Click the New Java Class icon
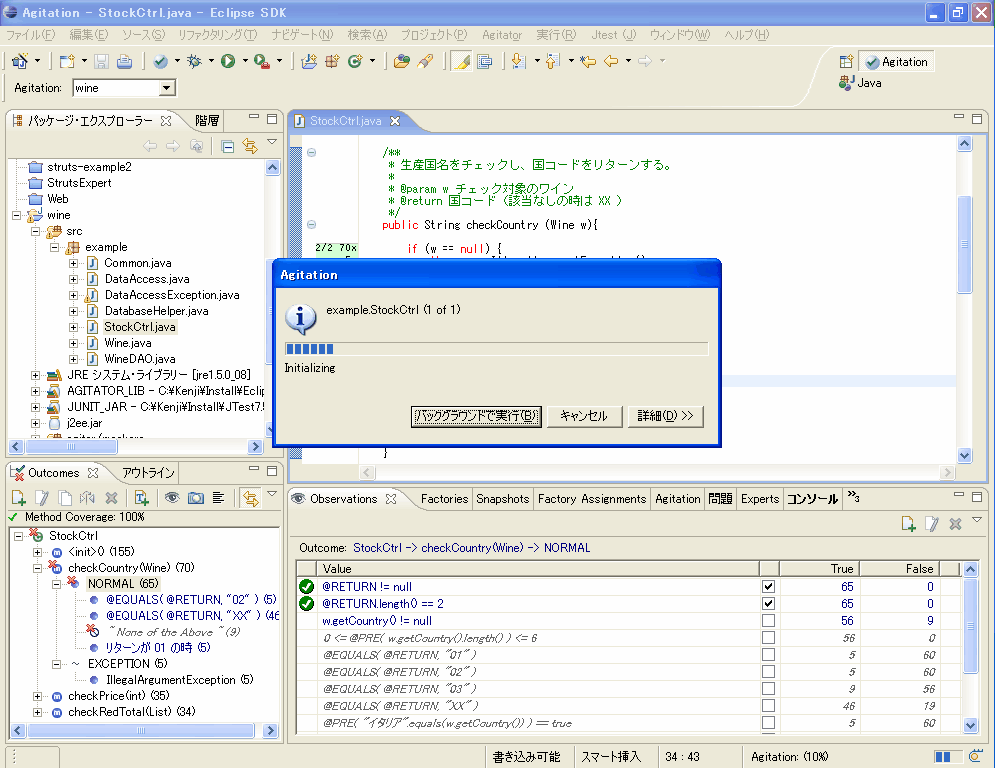The height and width of the screenshot is (768, 995). coord(355,61)
